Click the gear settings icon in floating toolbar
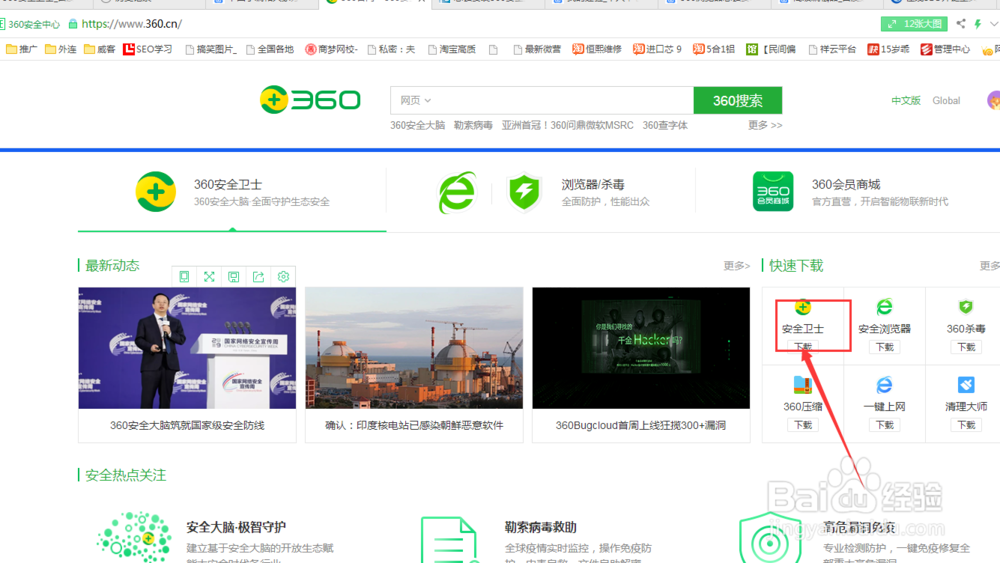Image resolution: width=1000 pixels, height=563 pixels. tap(283, 277)
